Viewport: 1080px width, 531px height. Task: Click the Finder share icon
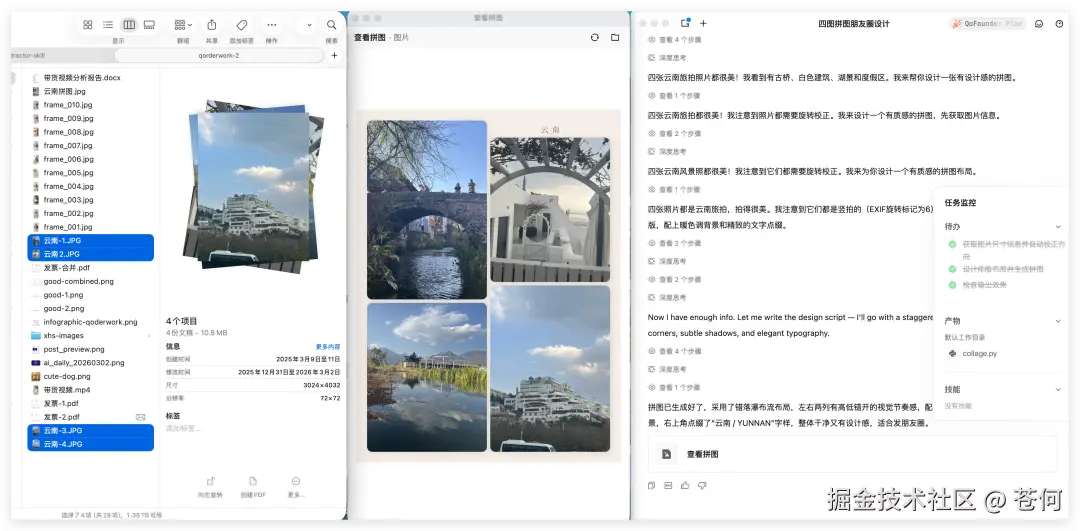coord(212,25)
